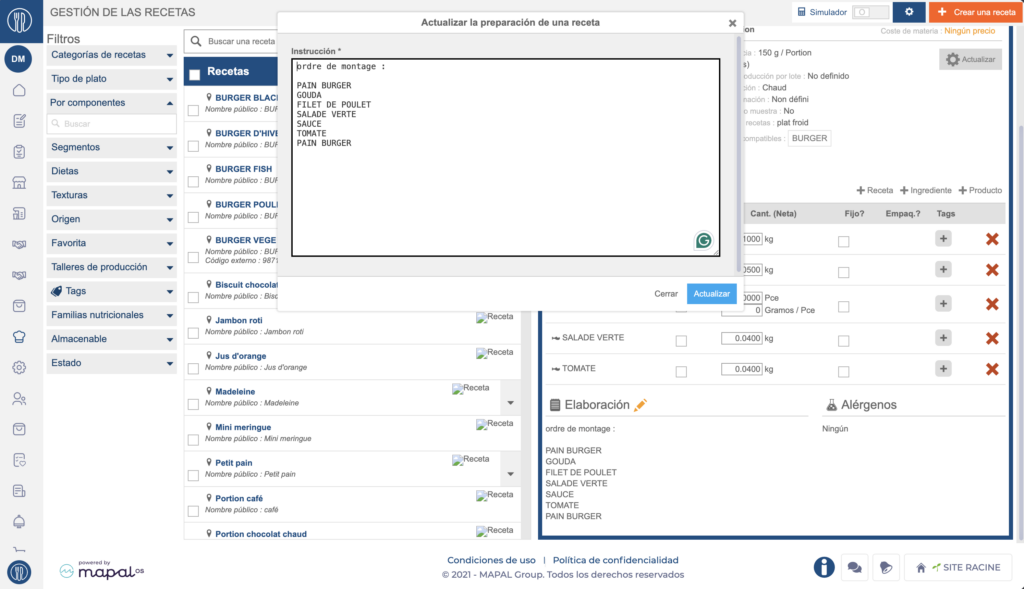The height and width of the screenshot is (589, 1024).
Task: Delete the Pce quantity row with red X
Action: pyautogui.click(x=992, y=304)
